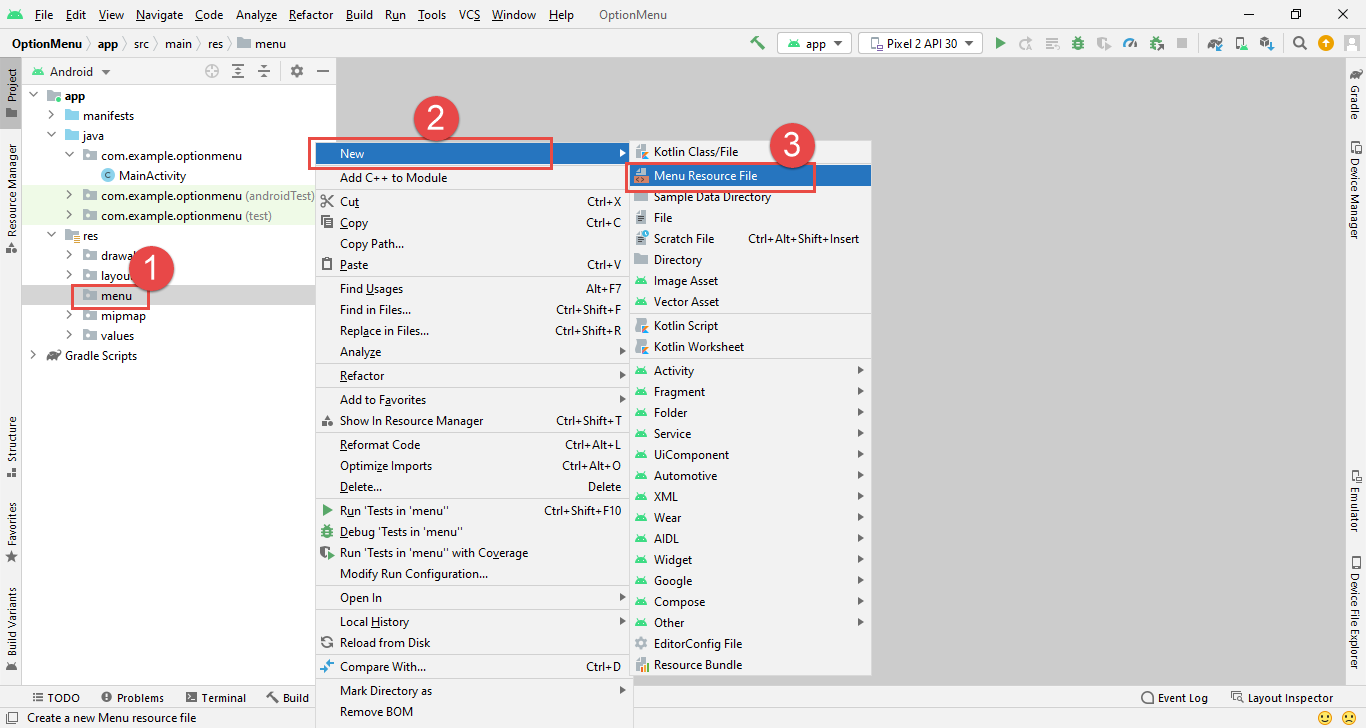This screenshot has width=1366, height=728.
Task: Open SDK Manager from toolbar
Action: click(x=1267, y=43)
